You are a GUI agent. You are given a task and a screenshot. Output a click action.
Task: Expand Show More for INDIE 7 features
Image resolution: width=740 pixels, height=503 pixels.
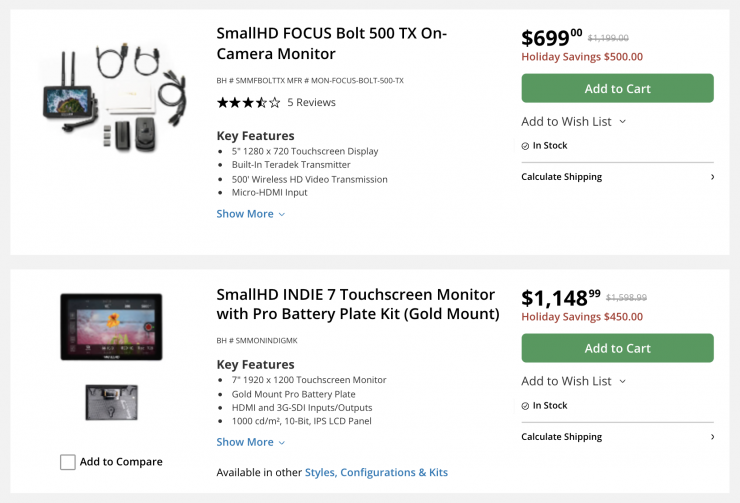point(250,442)
